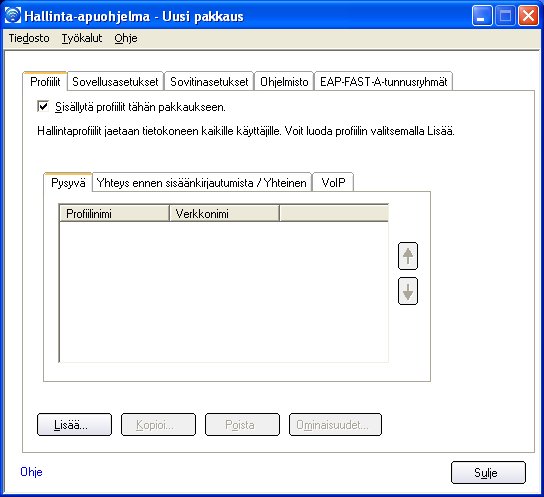The image size is (544, 497).
Task: Select the Ohjelmisto tab
Action: pos(284,82)
